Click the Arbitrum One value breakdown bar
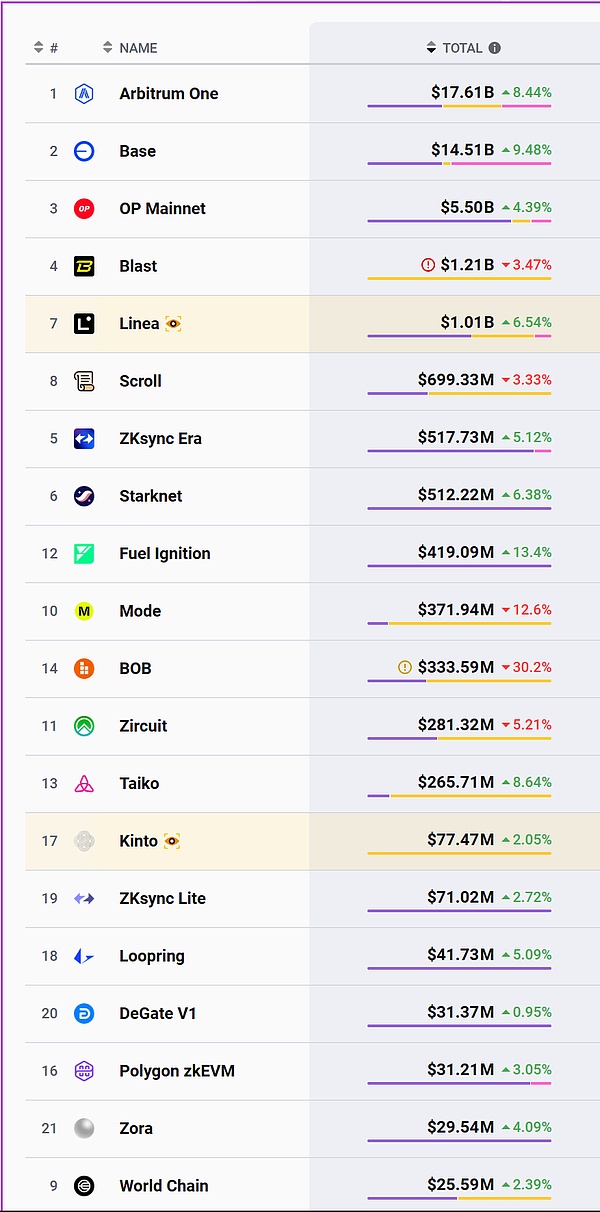 point(459,106)
